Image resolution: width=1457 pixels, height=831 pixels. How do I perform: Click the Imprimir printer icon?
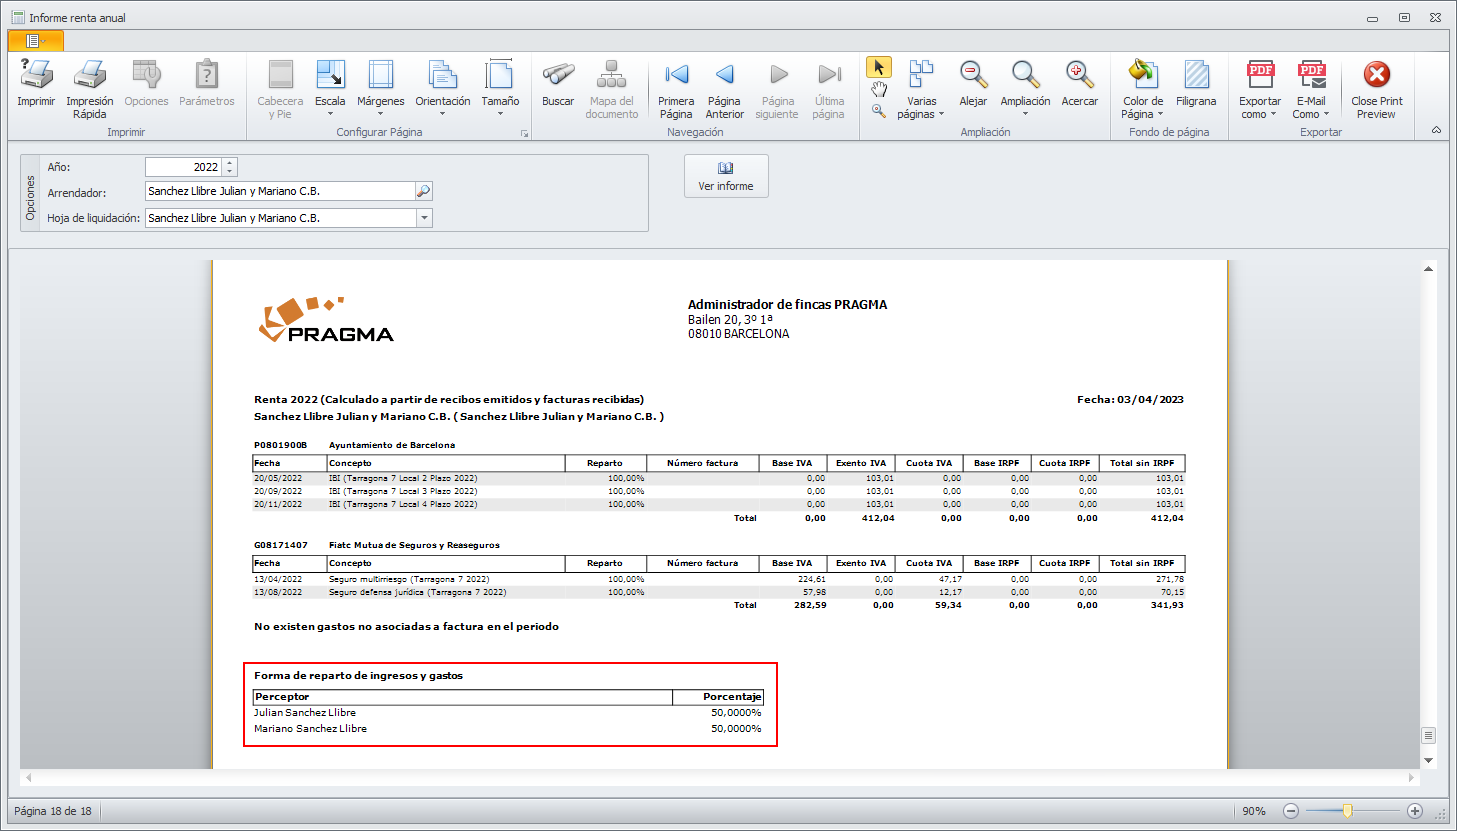36,76
